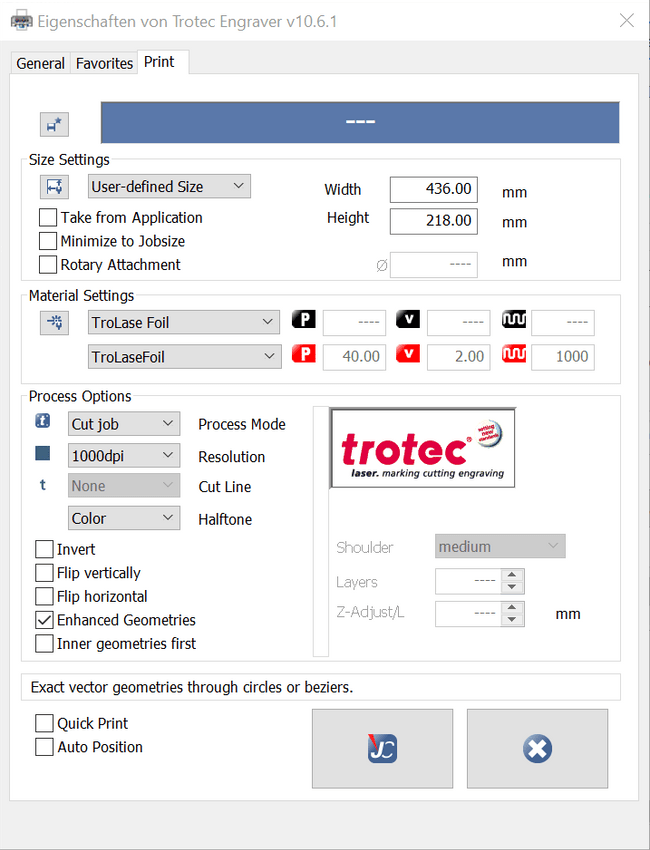Open the Favorites tab
This screenshot has height=850, width=650.
[x=105, y=63]
